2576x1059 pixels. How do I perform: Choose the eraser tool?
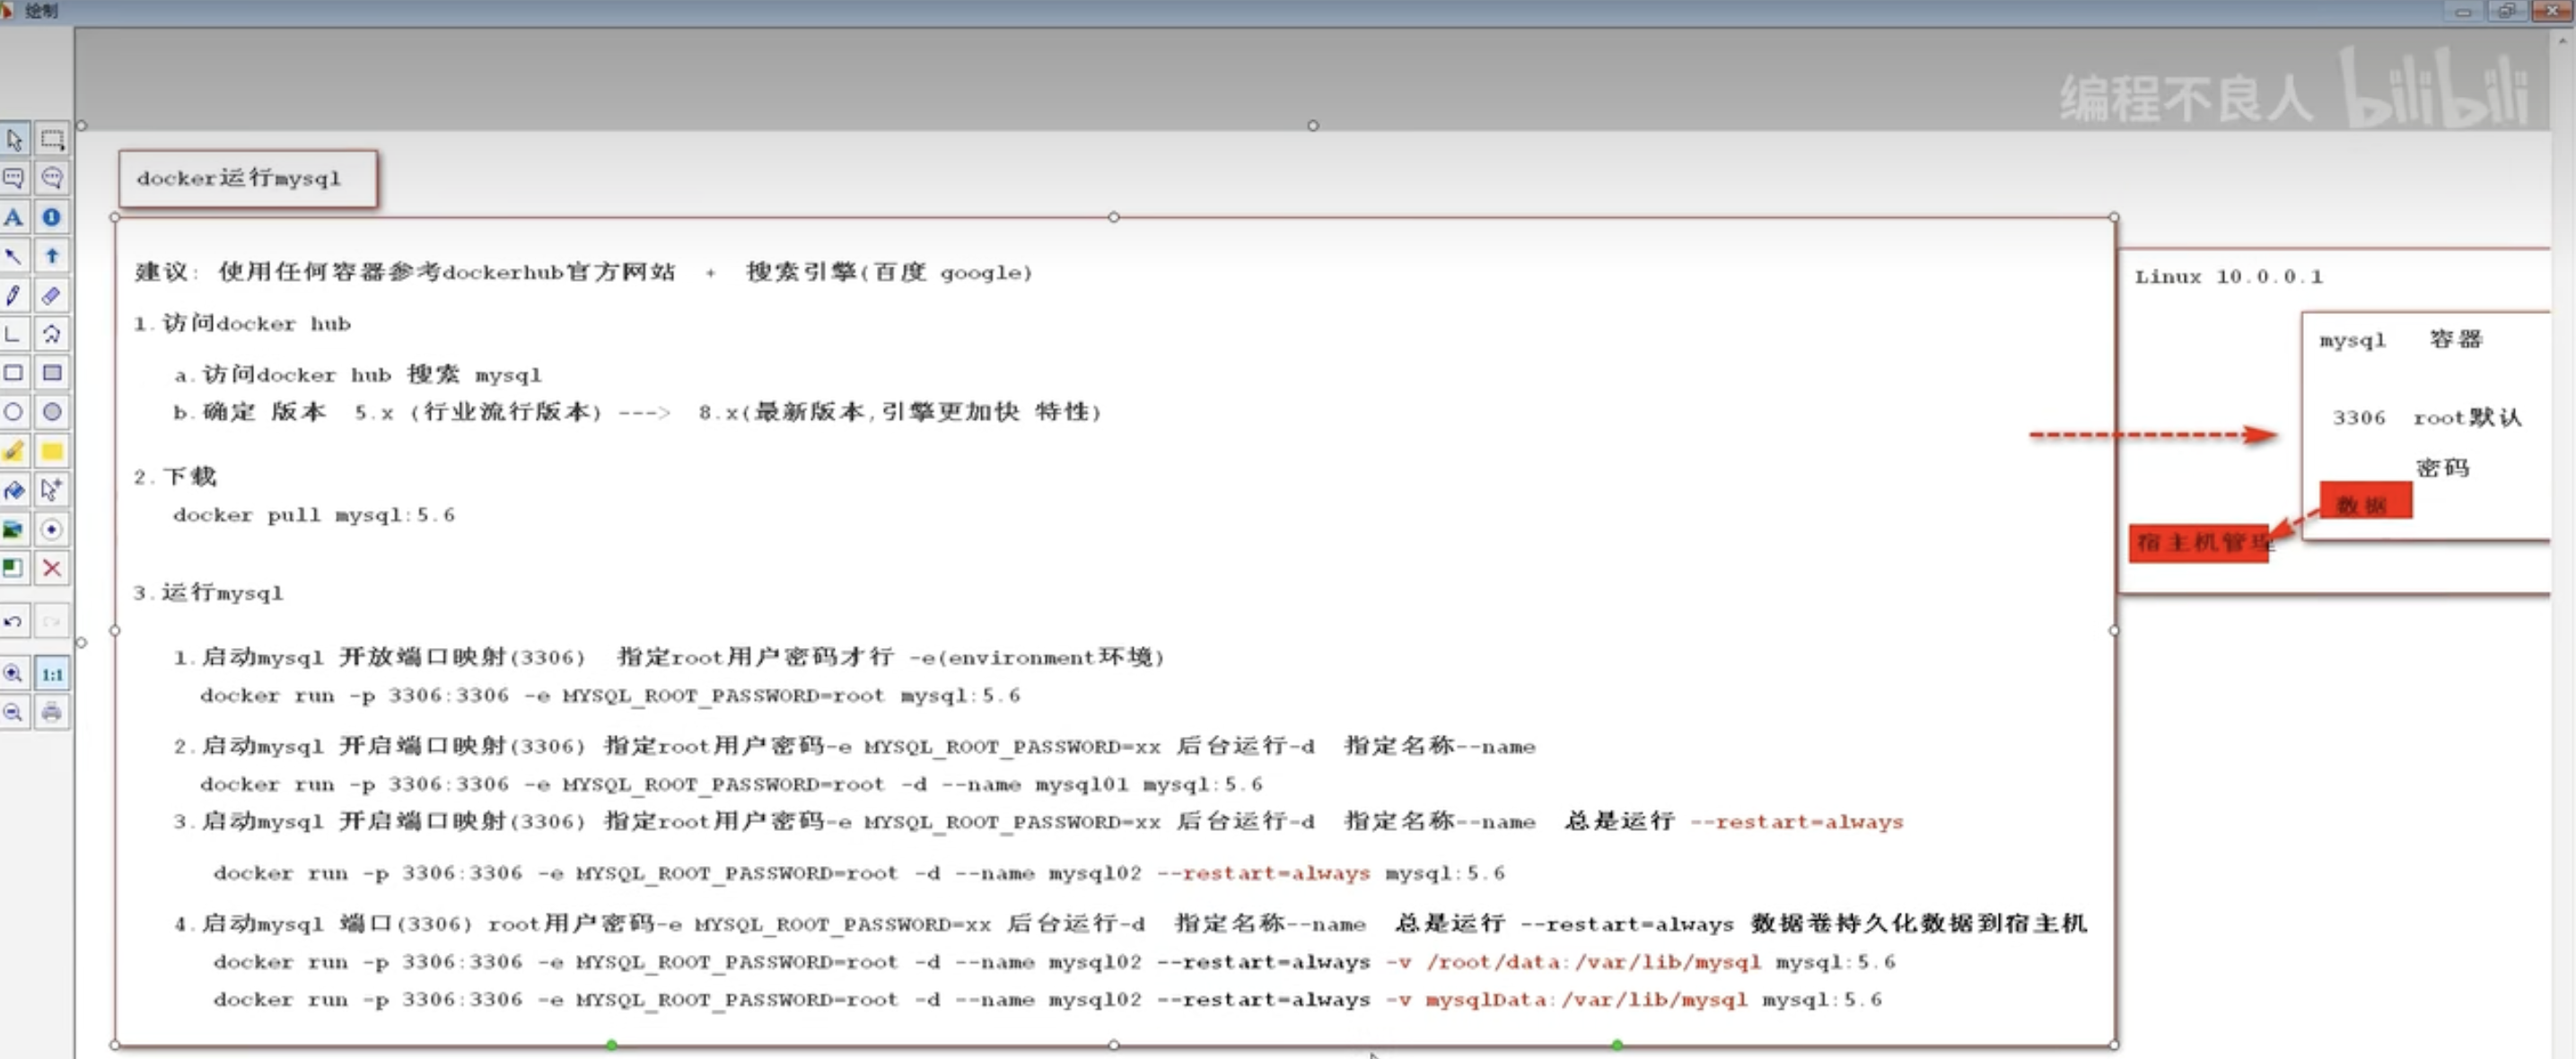(52, 295)
